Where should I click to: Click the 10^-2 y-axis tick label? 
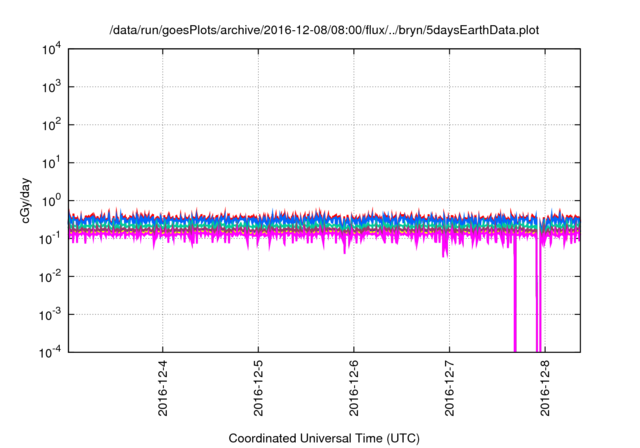(x=50, y=277)
